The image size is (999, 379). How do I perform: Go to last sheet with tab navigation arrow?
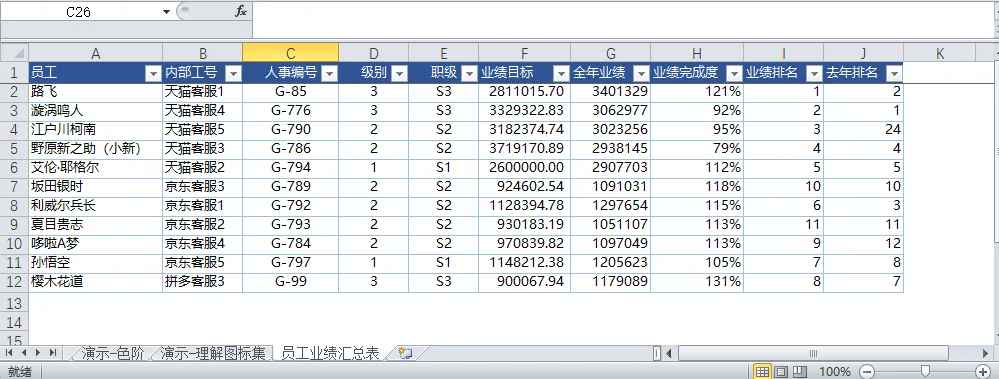pyautogui.click(x=53, y=352)
